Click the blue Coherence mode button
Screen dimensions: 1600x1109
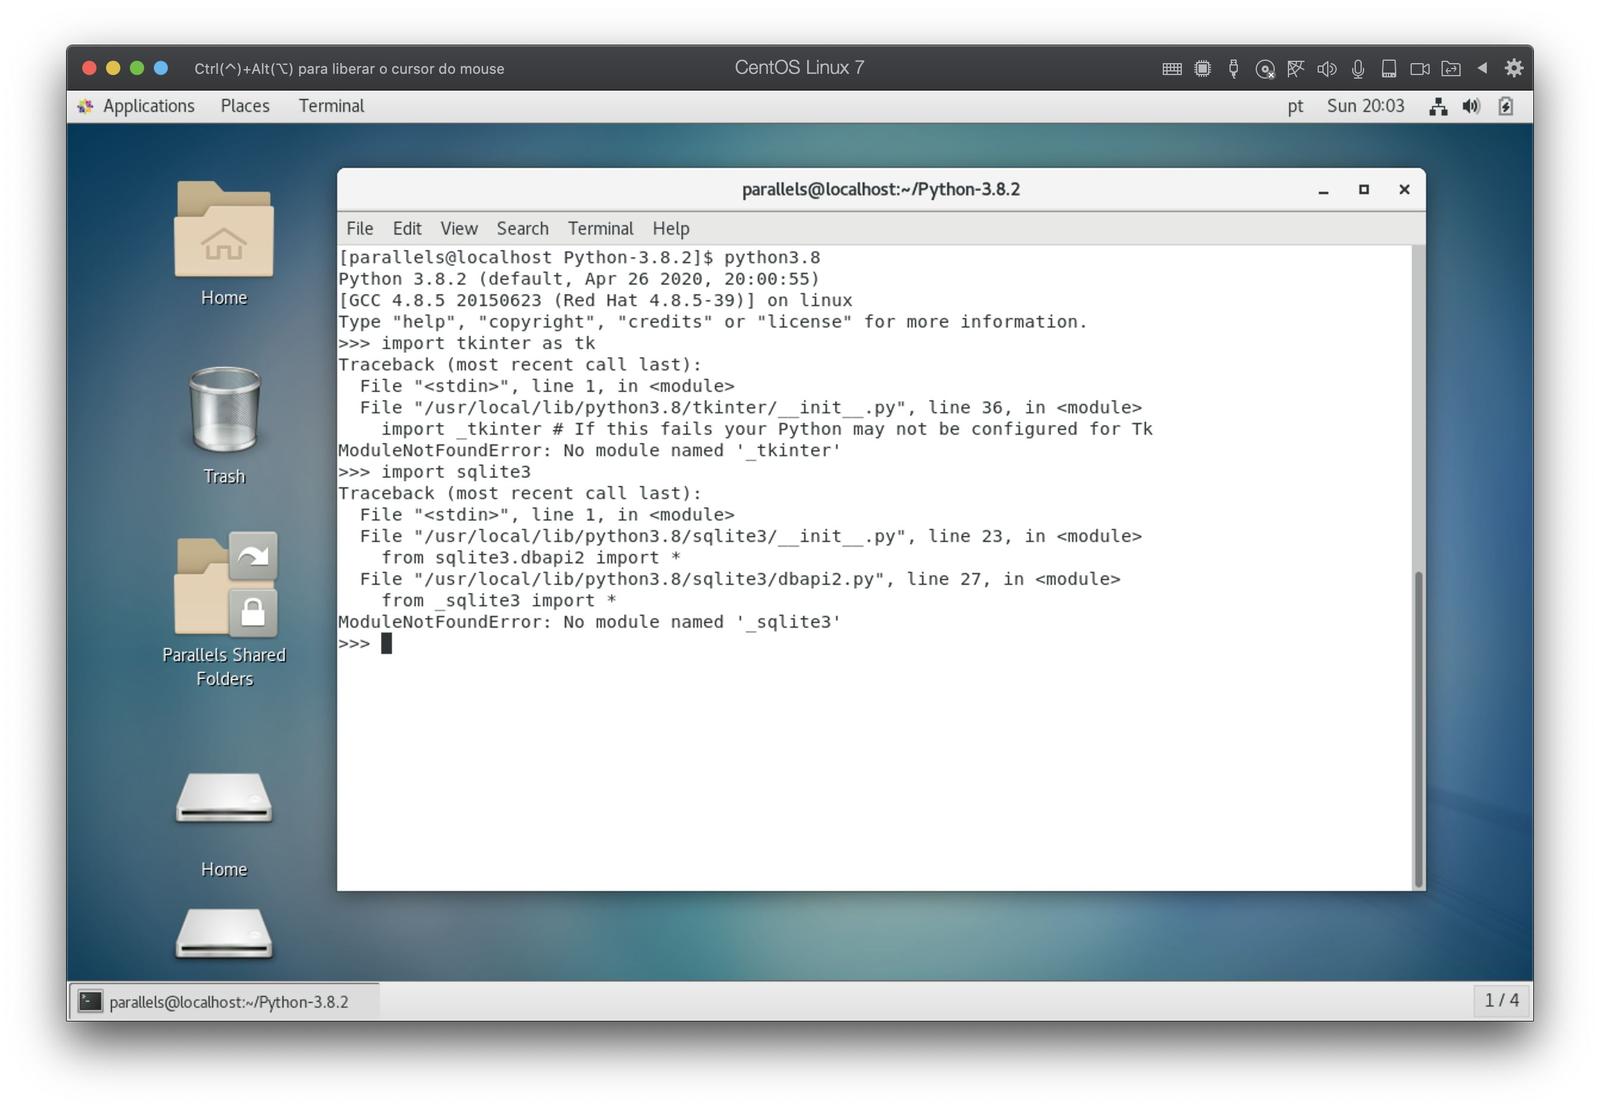click(x=161, y=68)
